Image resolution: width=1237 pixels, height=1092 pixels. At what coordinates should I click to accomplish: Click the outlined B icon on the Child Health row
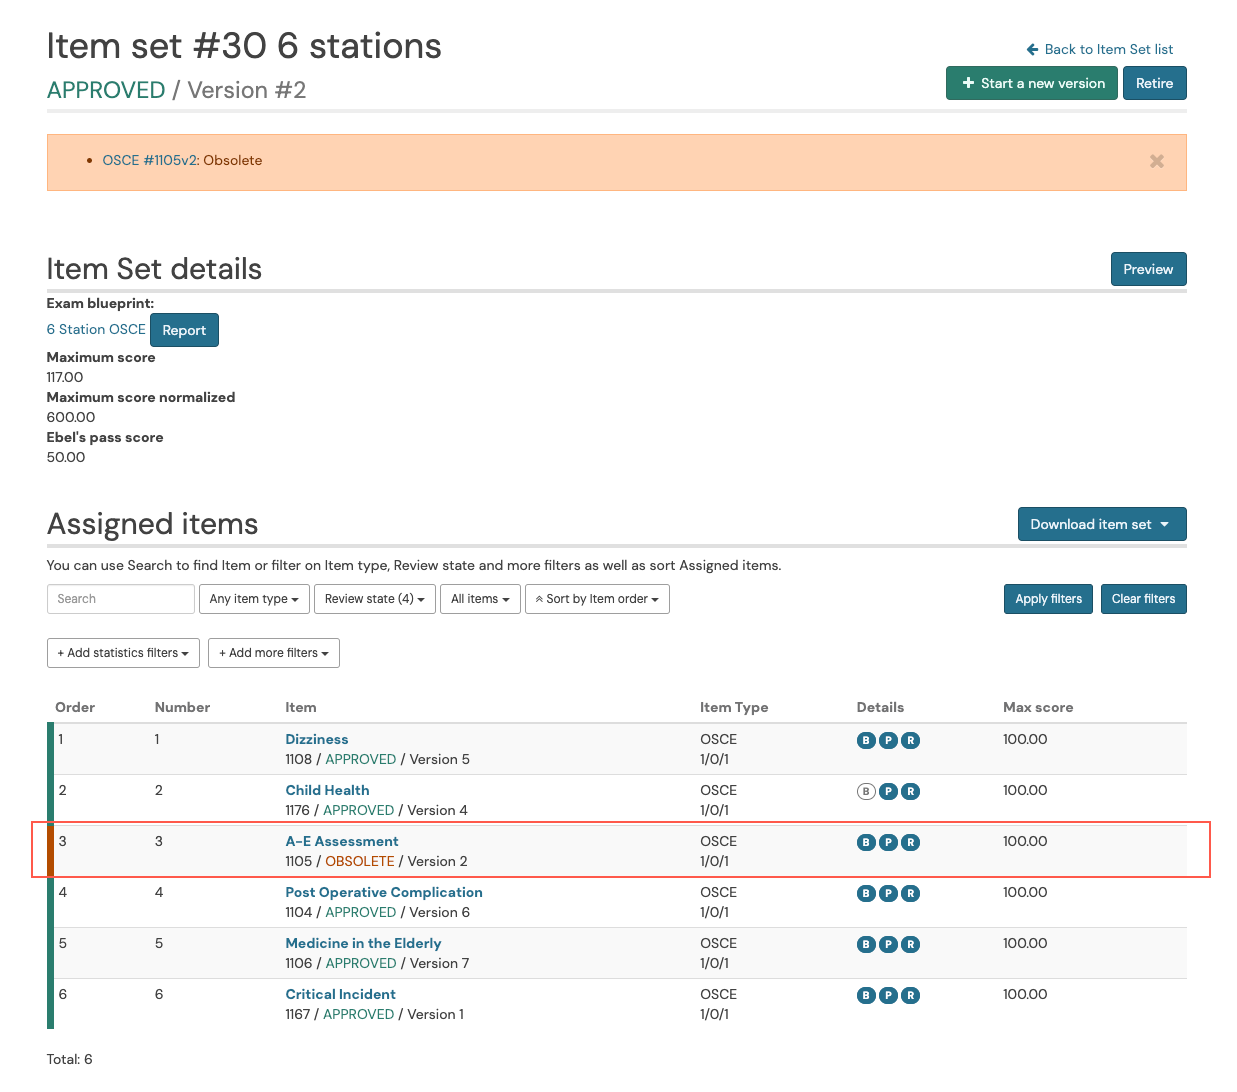[866, 791]
